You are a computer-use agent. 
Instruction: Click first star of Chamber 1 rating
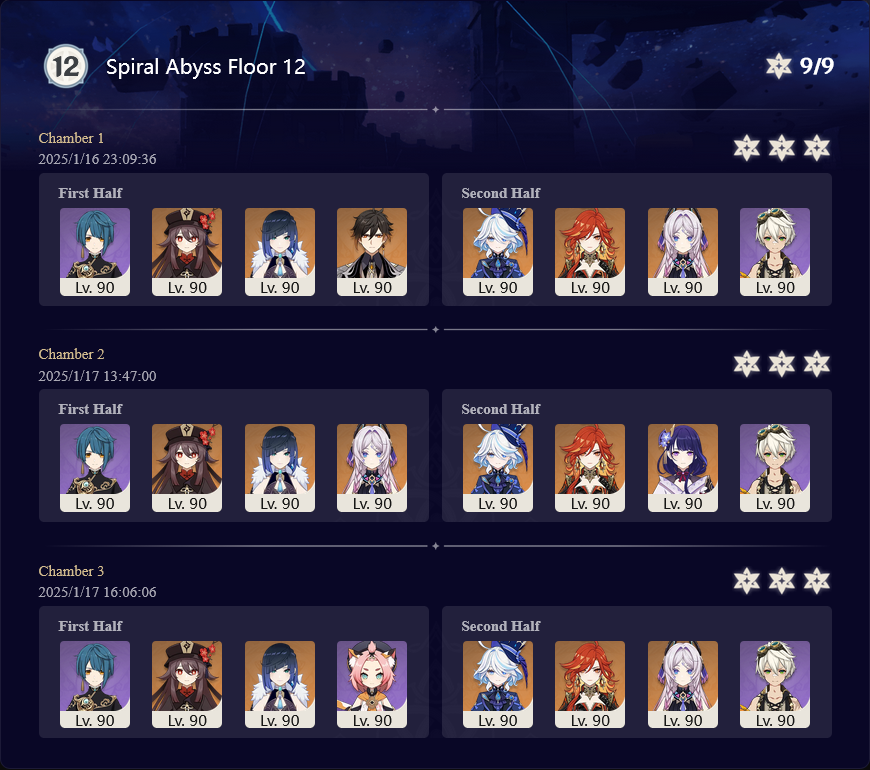pos(746,148)
